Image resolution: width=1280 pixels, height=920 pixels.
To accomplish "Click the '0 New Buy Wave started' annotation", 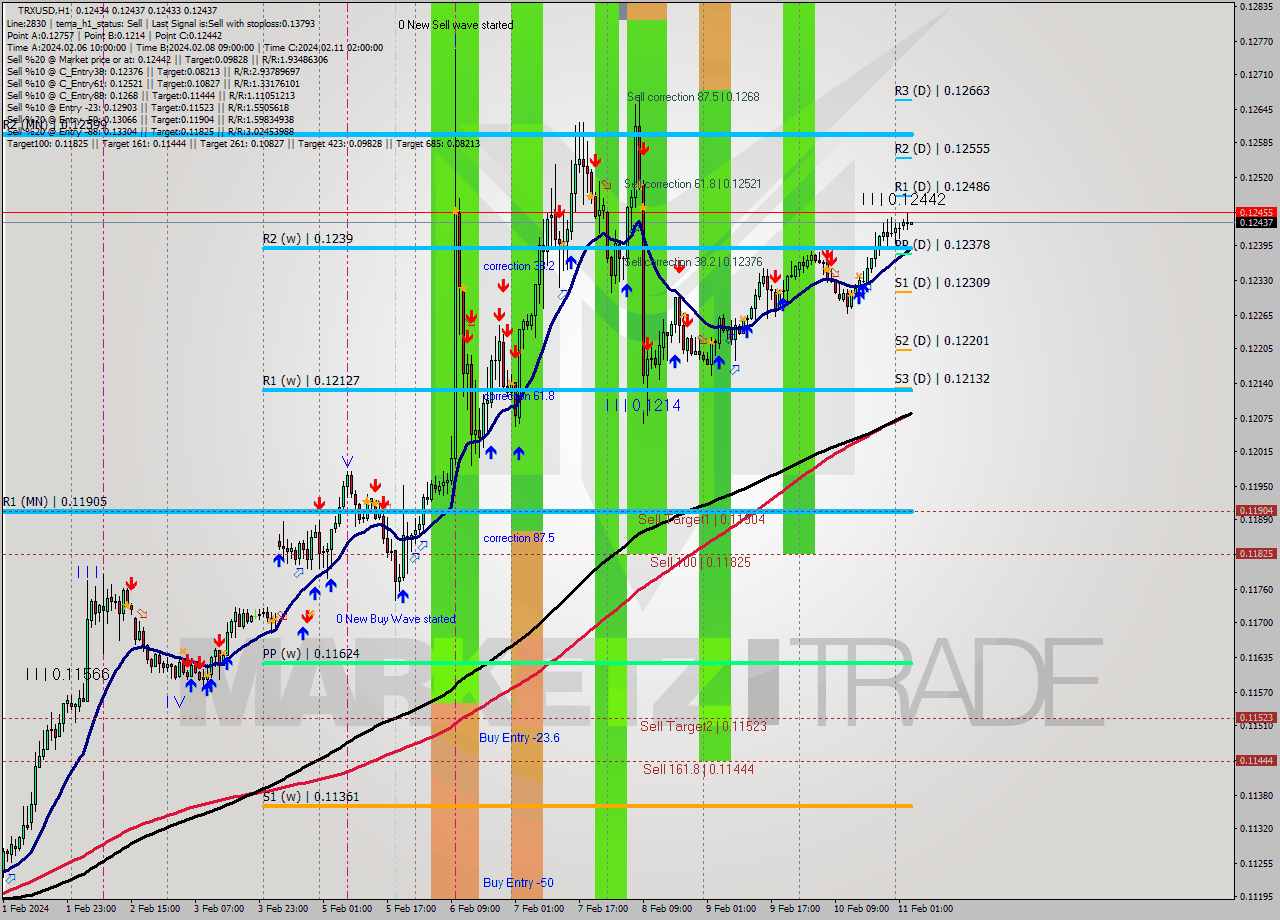I will coord(396,619).
